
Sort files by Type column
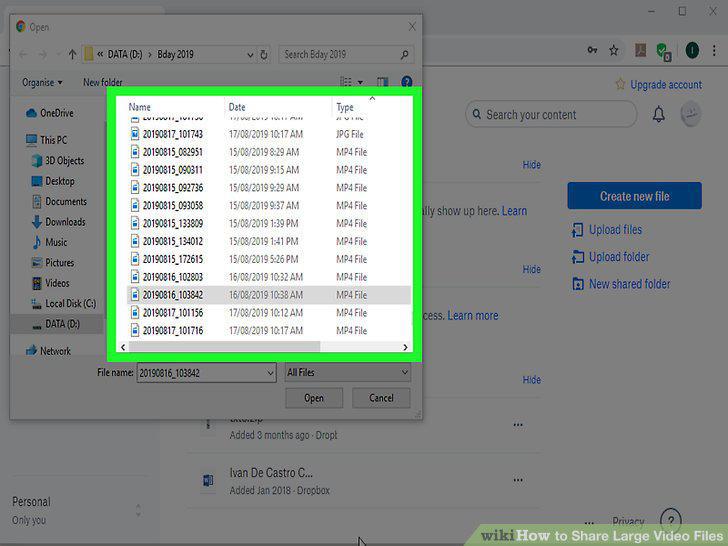pos(344,107)
